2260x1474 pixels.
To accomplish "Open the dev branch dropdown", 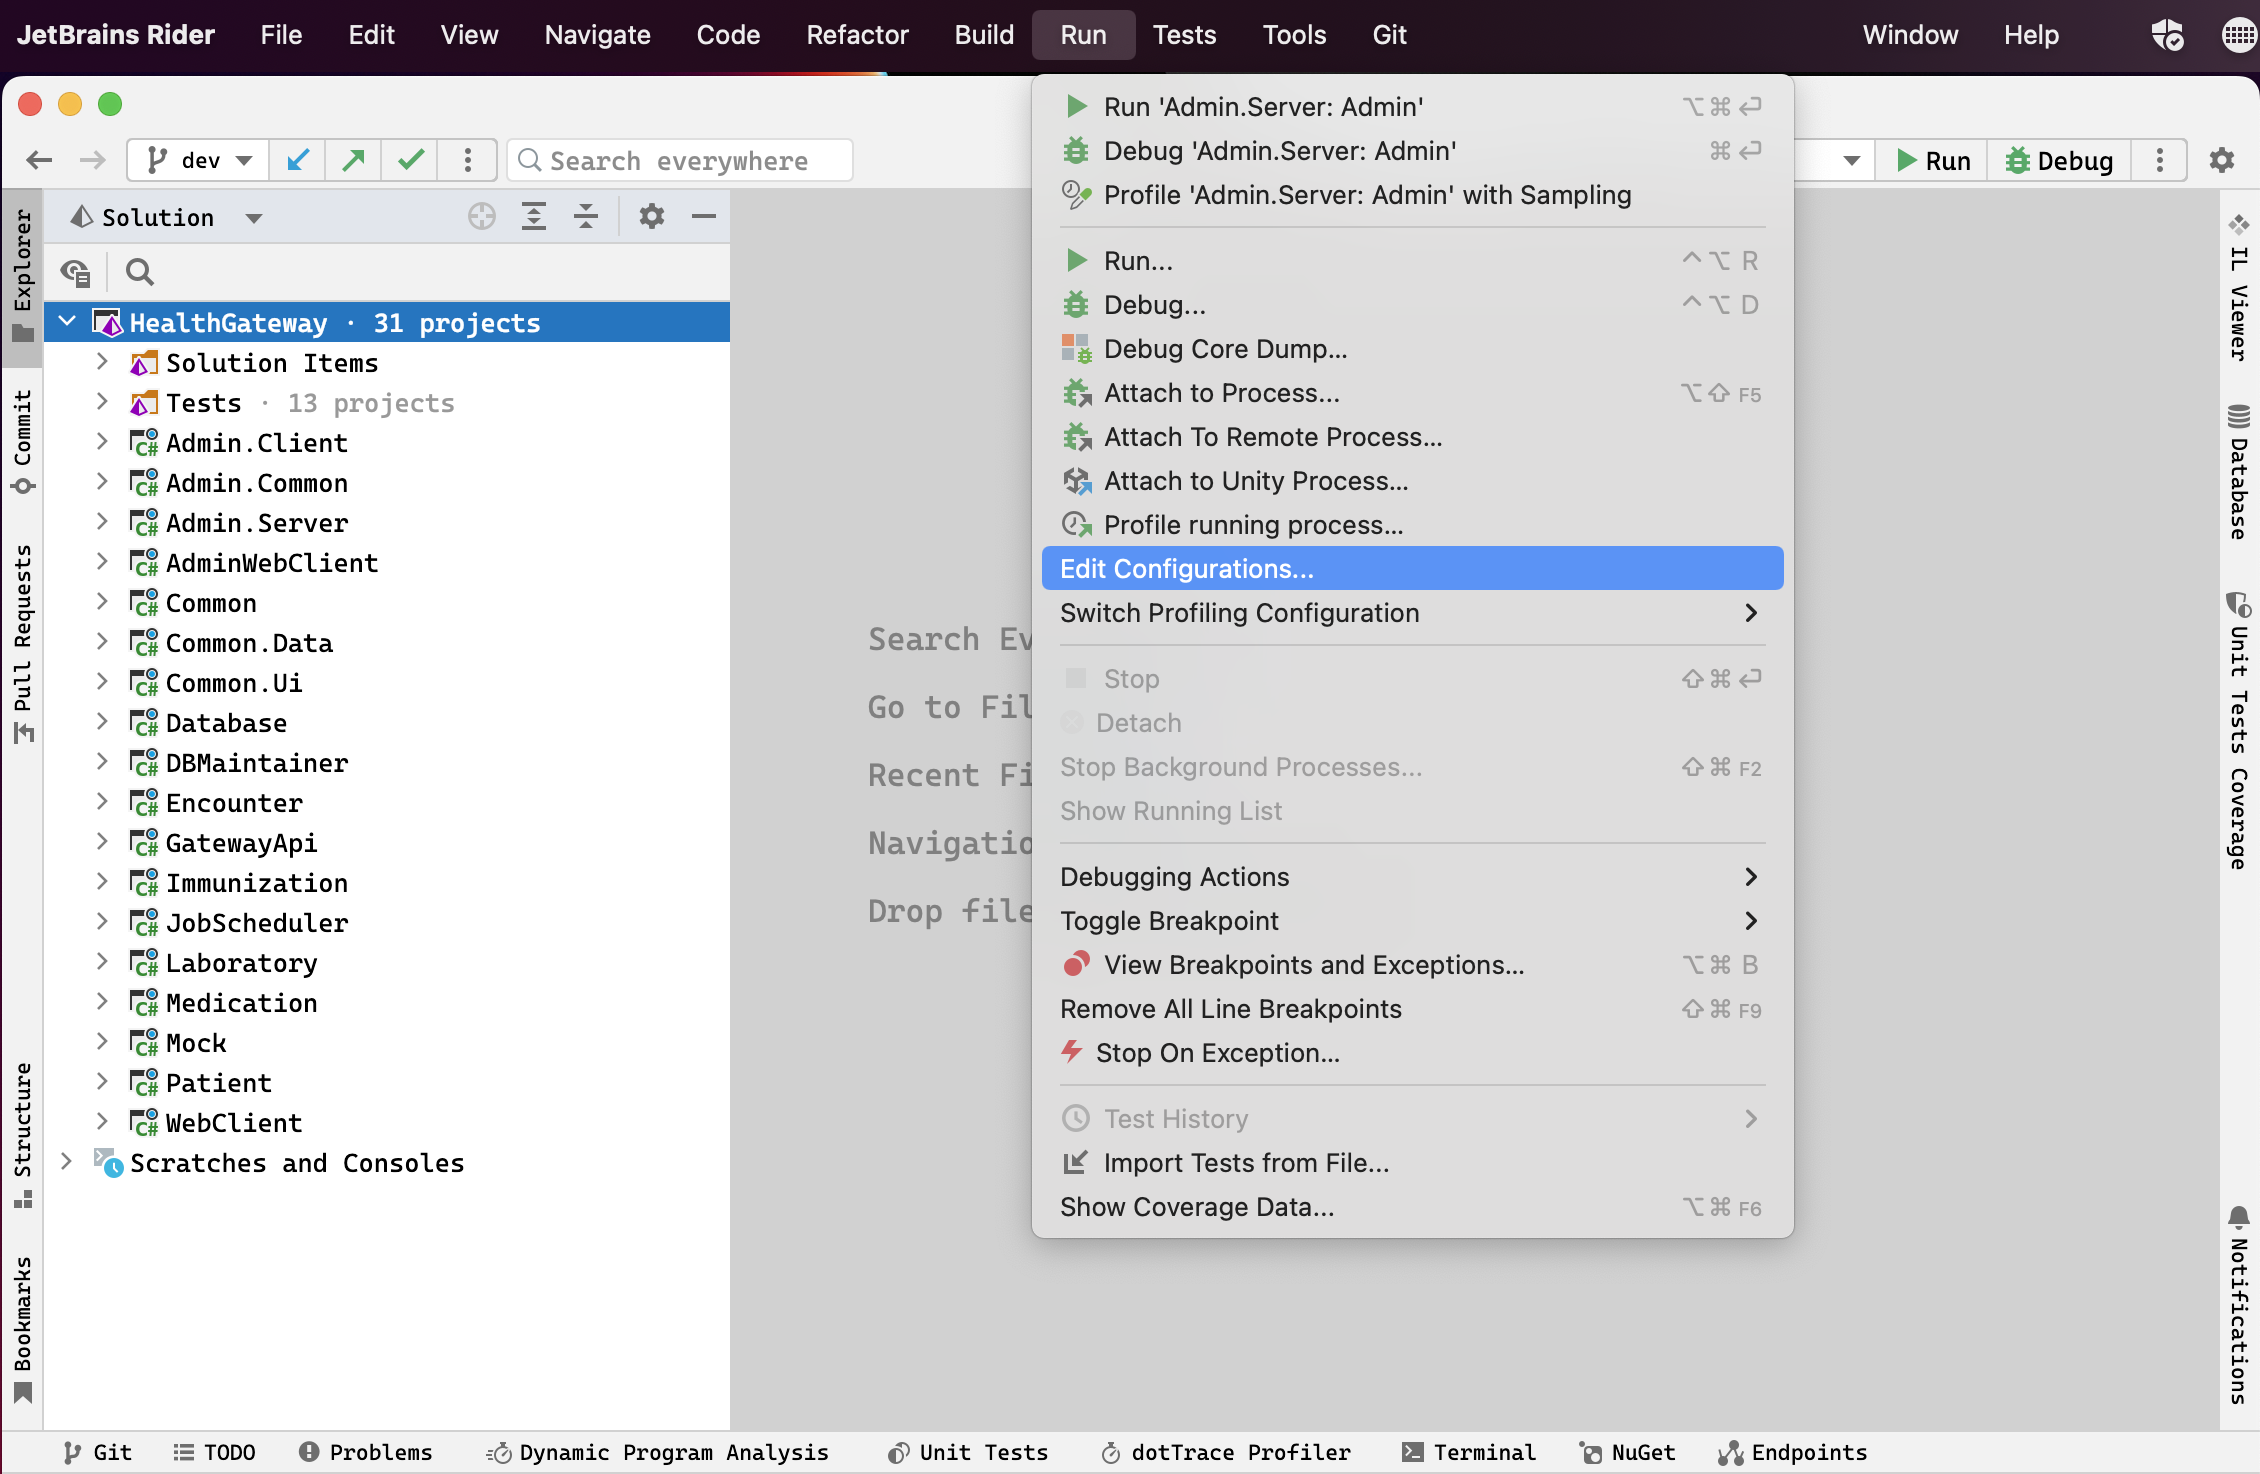I will click(199, 160).
